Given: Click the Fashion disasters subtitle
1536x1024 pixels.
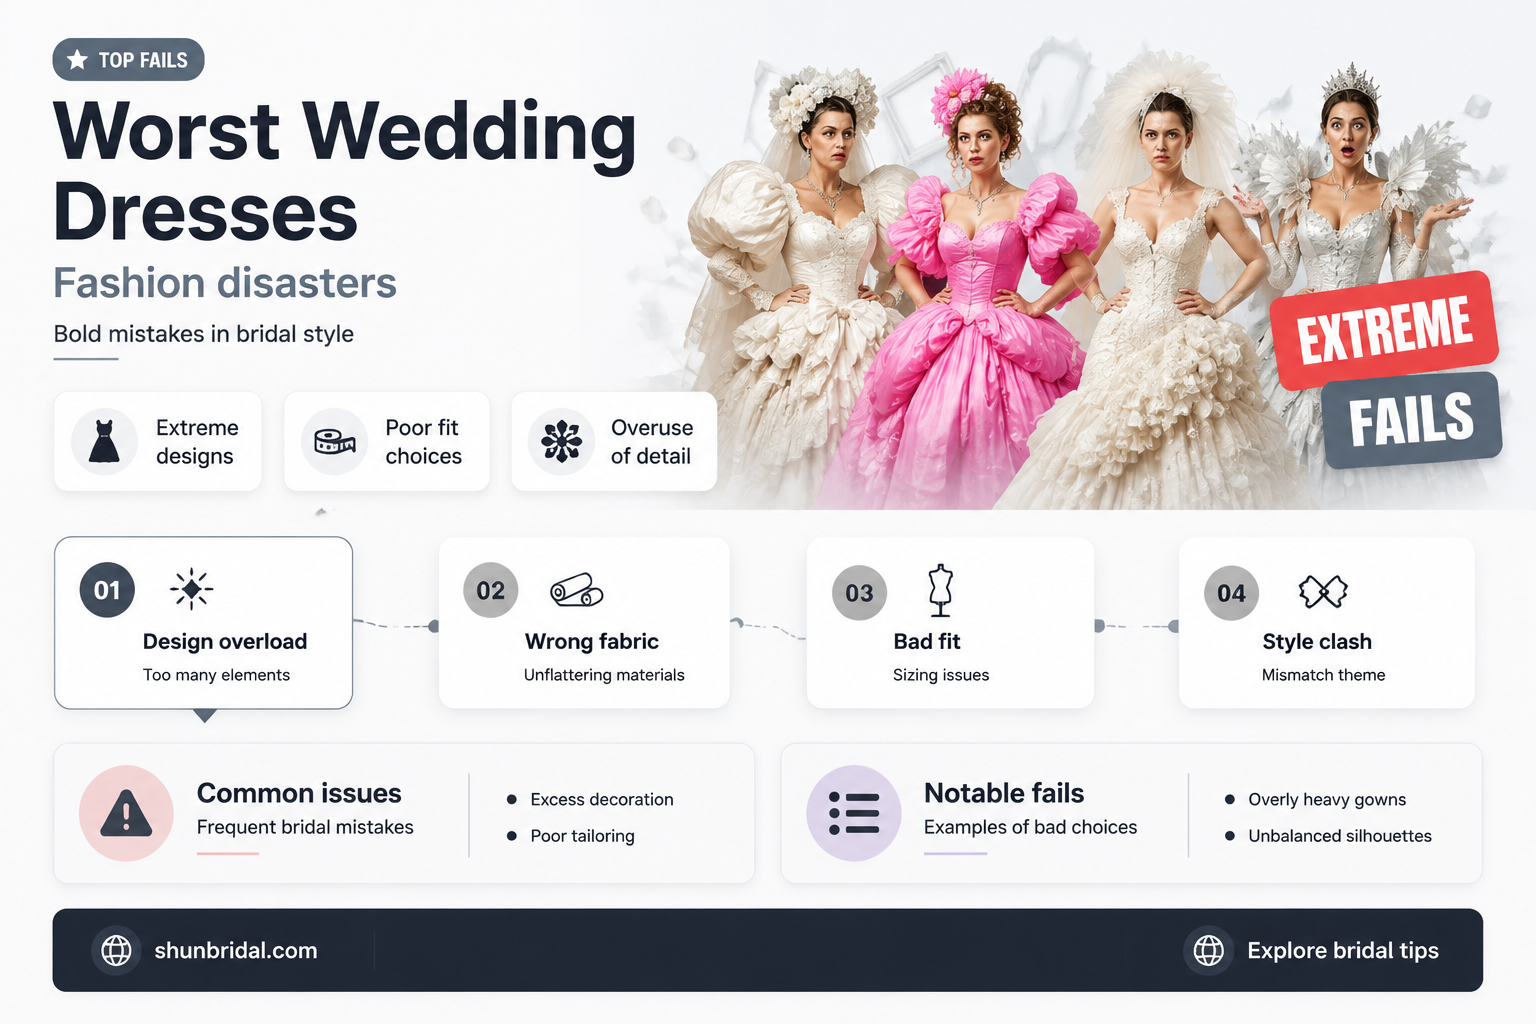Looking at the screenshot, I should click(x=225, y=283).
